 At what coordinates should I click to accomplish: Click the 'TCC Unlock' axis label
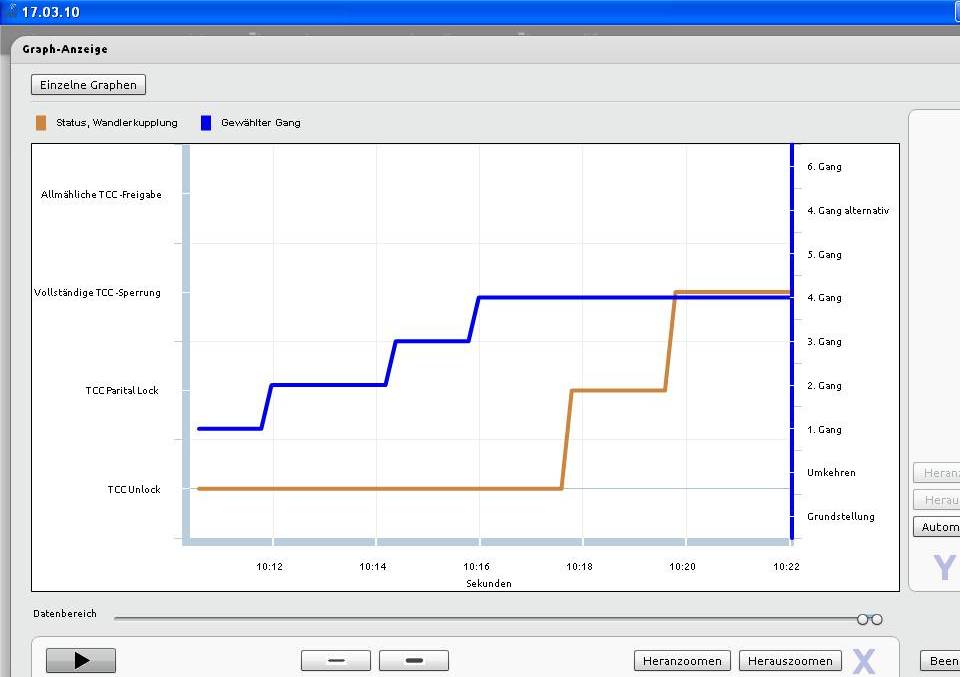coord(134,490)
